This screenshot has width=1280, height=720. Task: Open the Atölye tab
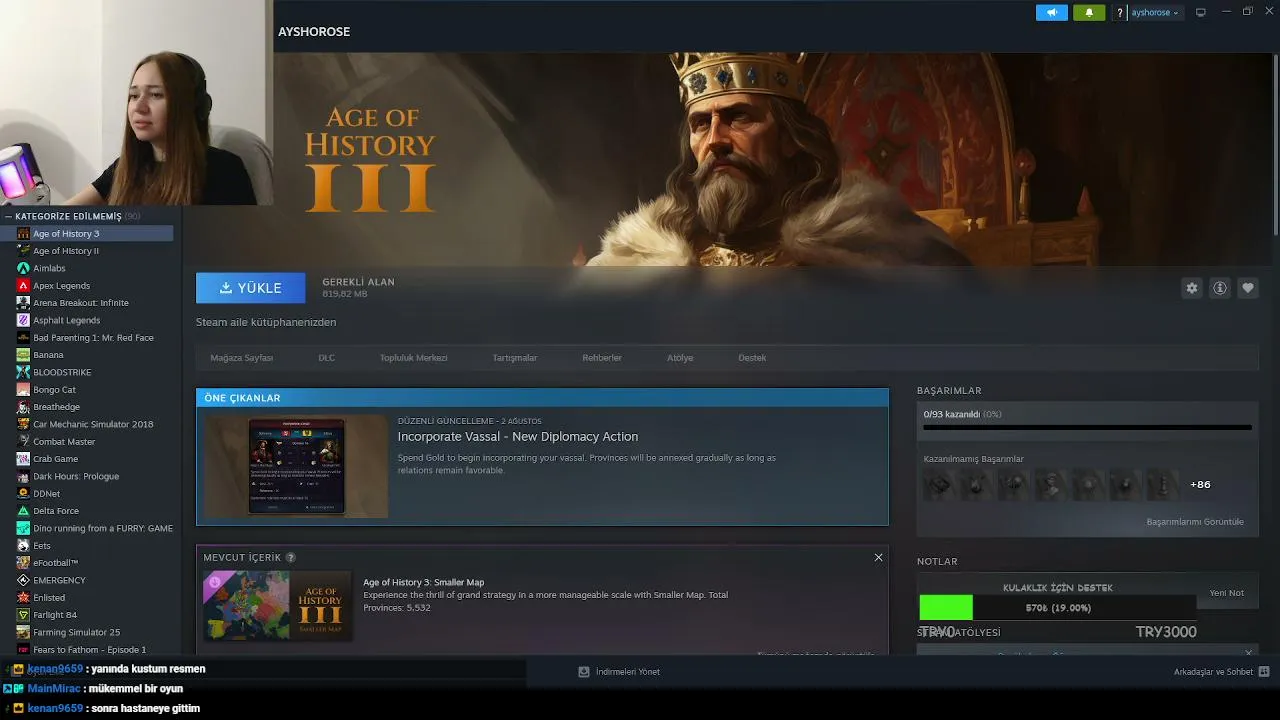(x=680, y=358)
